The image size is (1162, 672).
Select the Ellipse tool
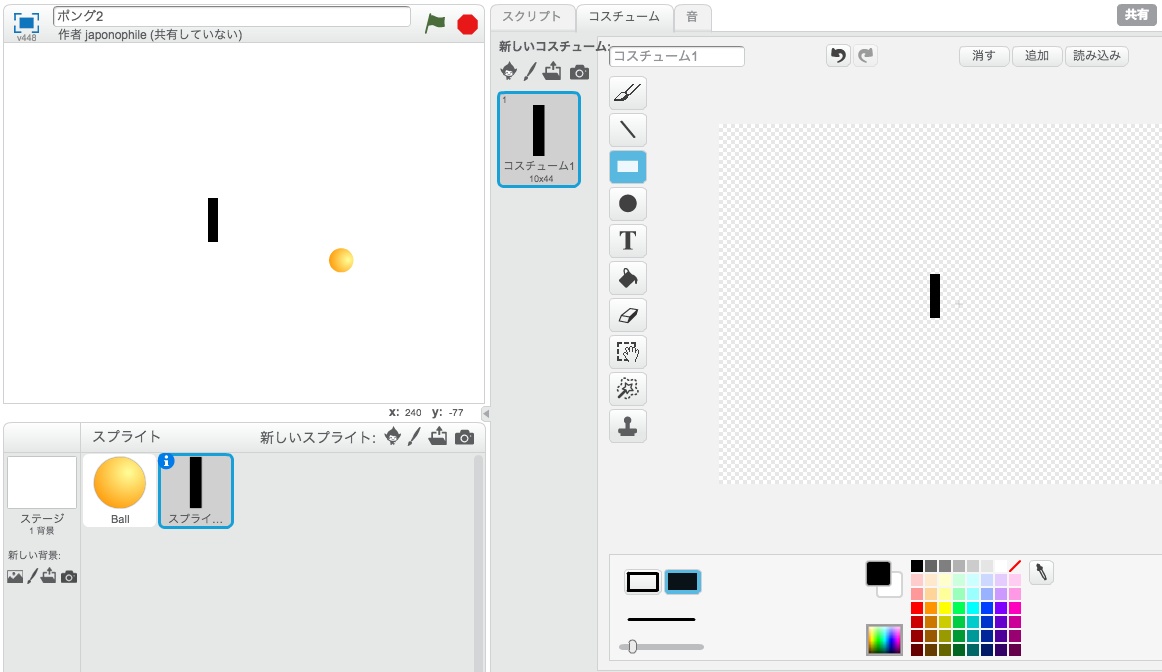pos(627,203)
